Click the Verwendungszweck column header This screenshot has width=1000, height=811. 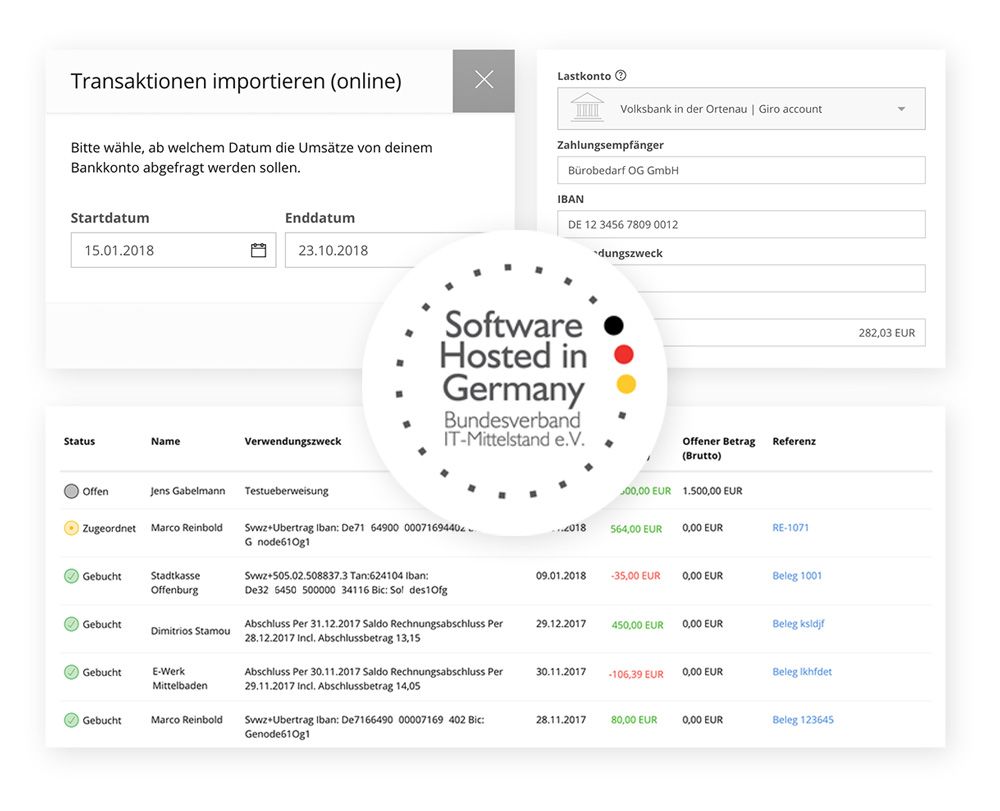[293, 441]
